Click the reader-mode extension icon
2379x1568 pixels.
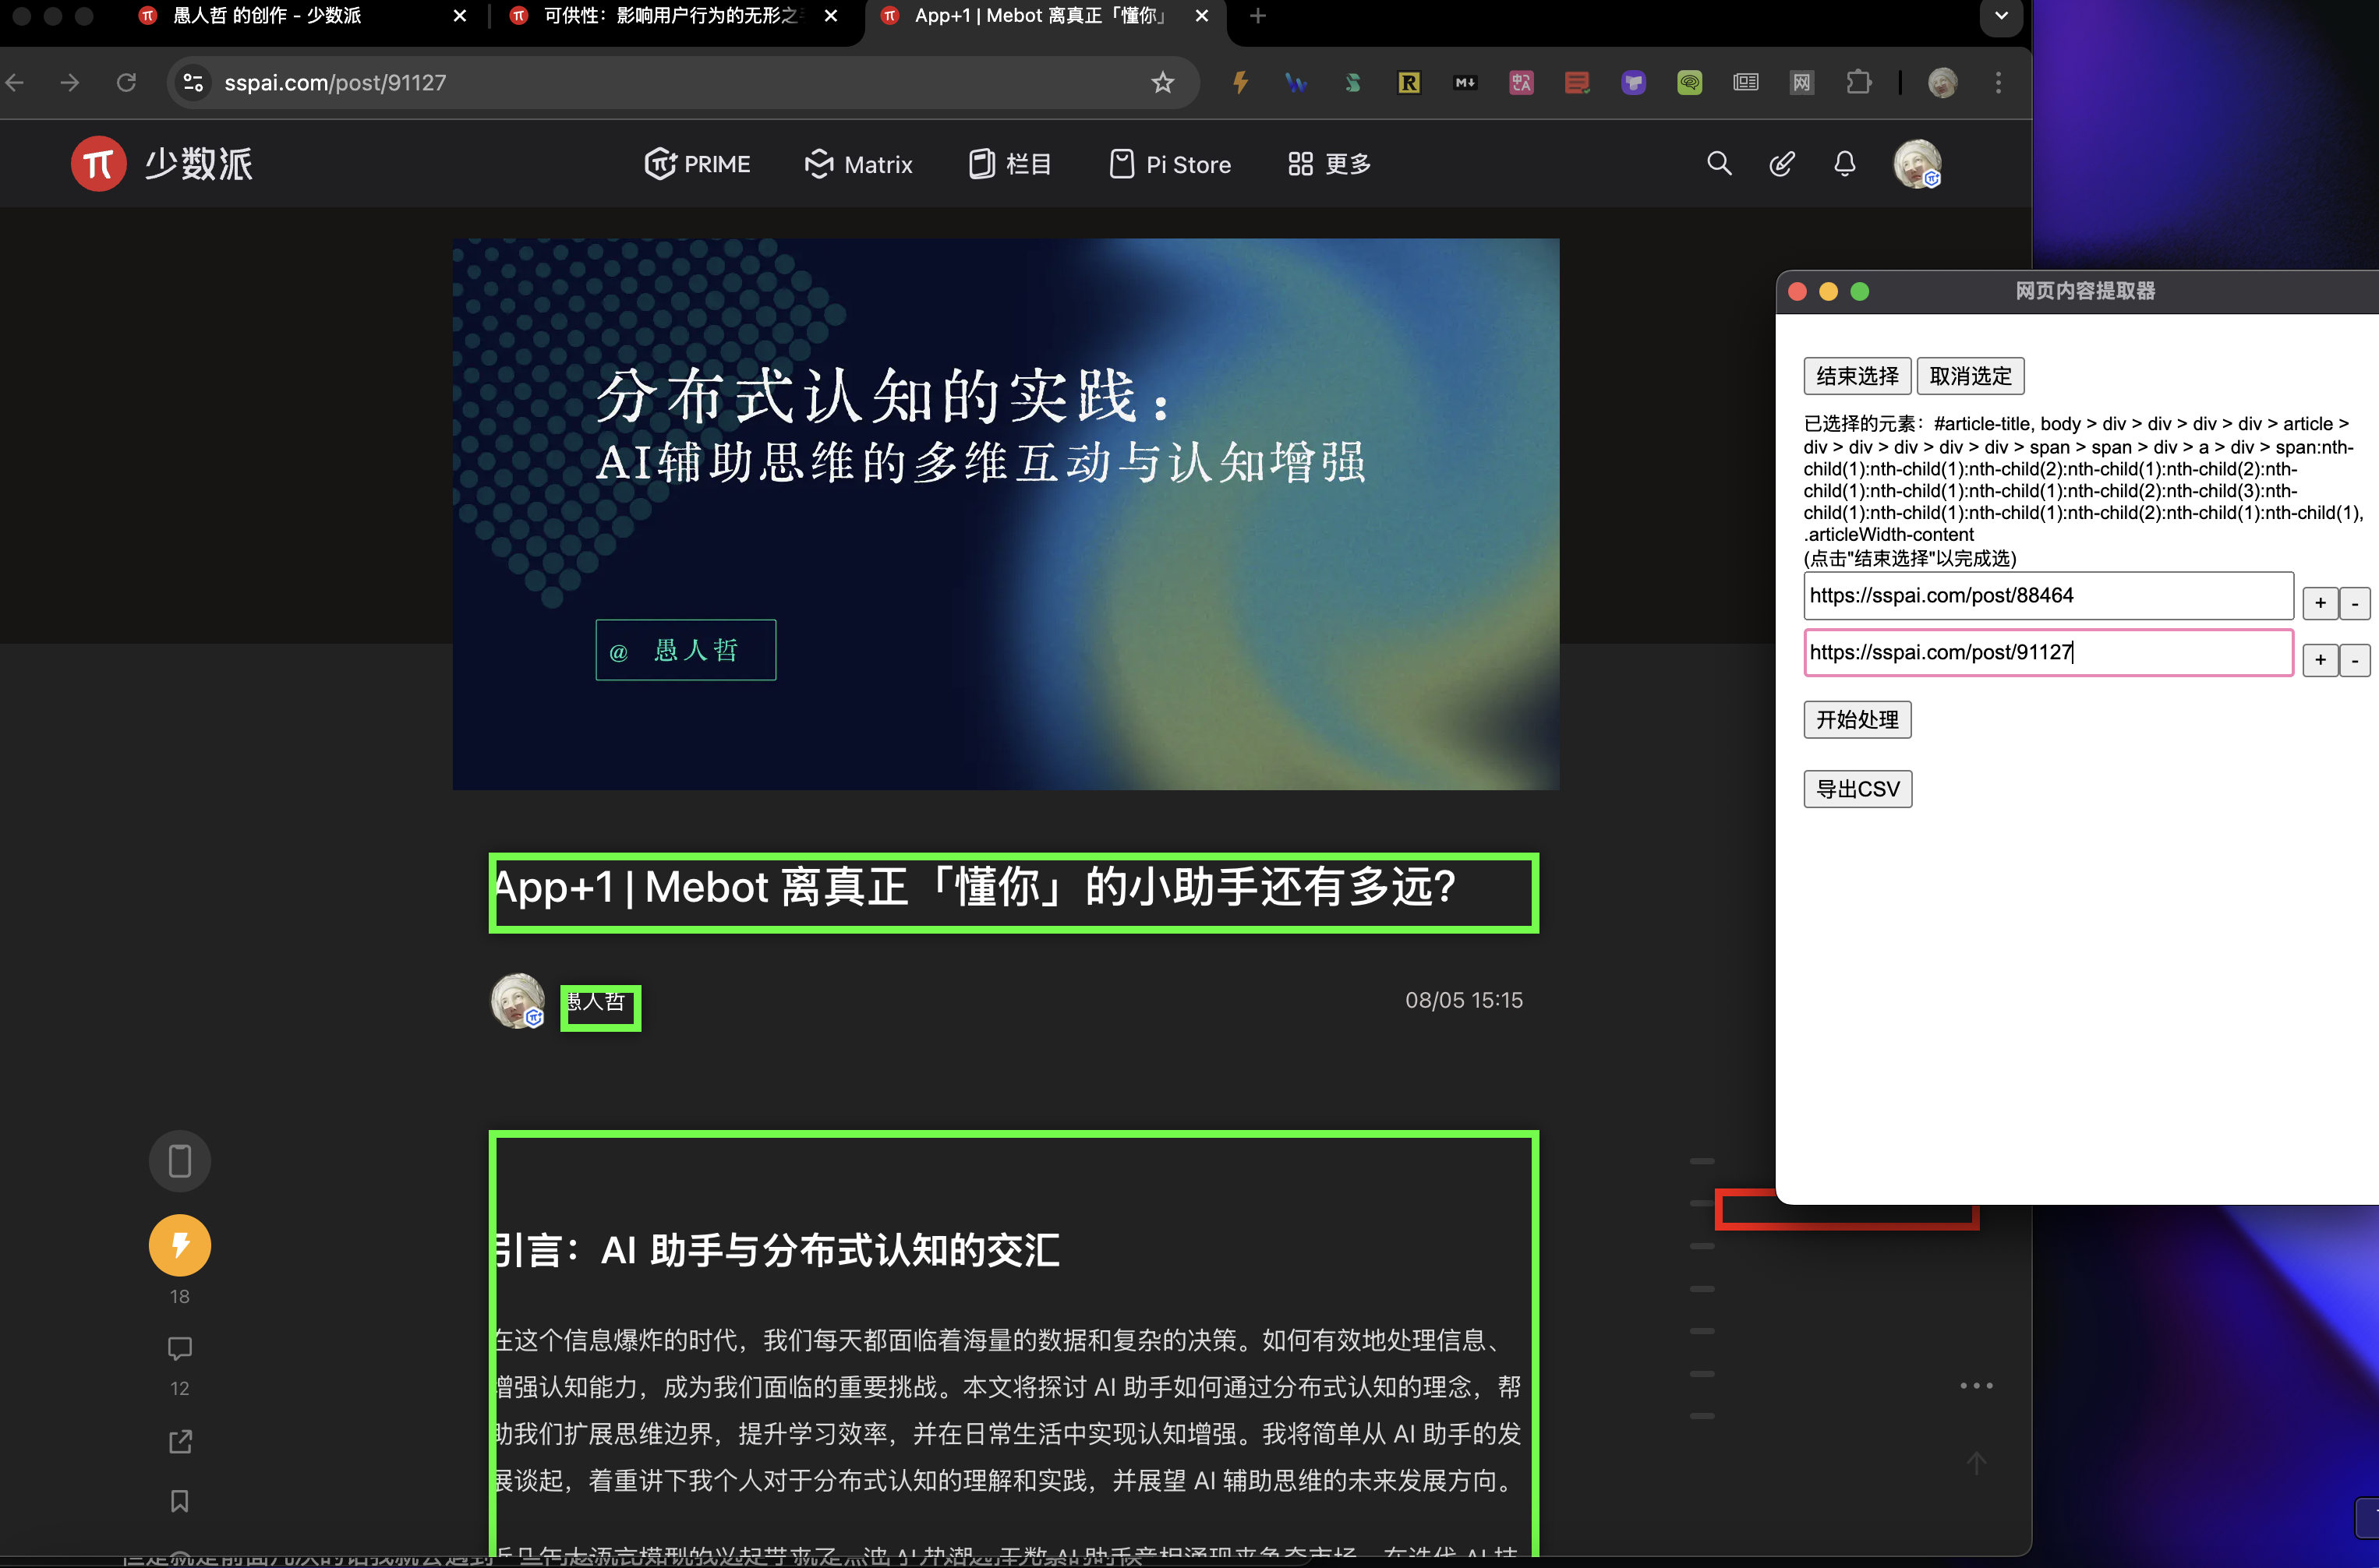click(x=1746, y=82)
